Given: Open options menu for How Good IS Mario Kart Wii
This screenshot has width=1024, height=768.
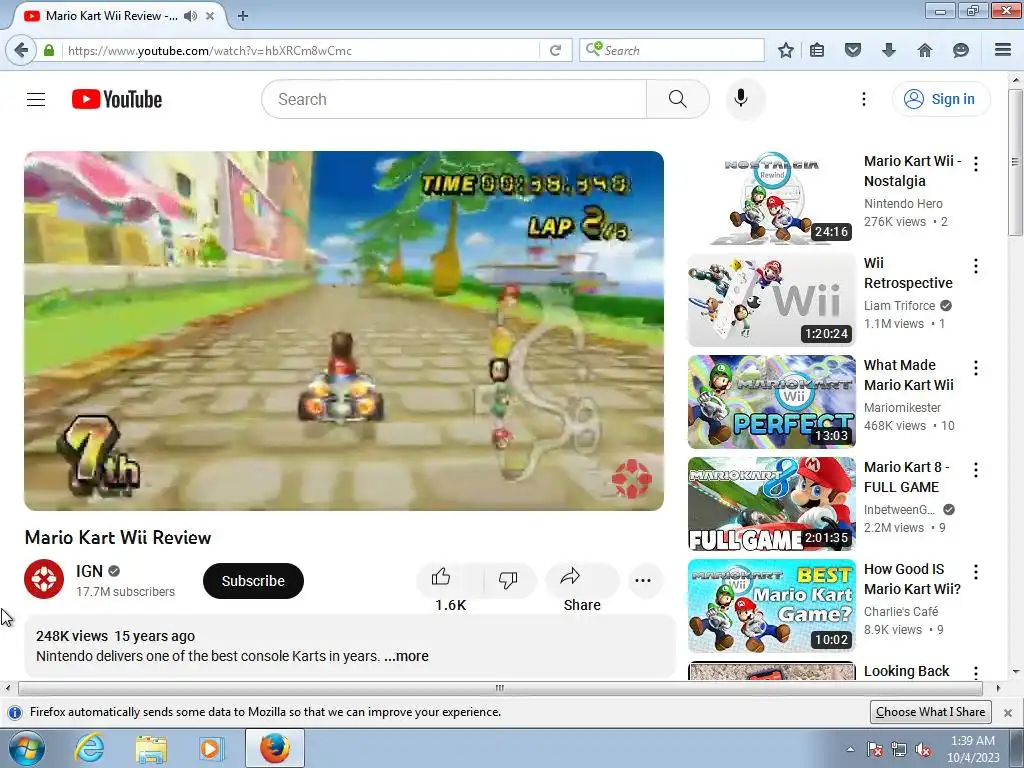Looking at the screenshot, I should pyautogui.click(x=976, y=571).
